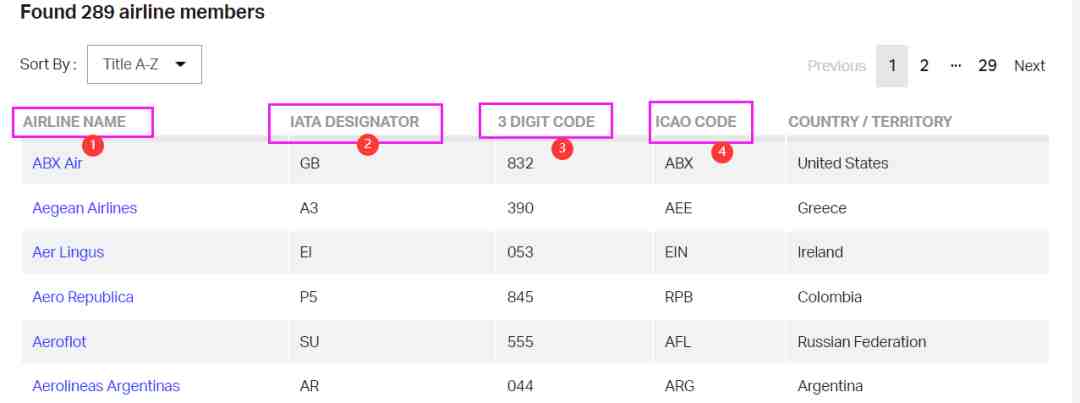1080x403 pixels.
Task: Open the ABX Air airline link
Action: [x=57, y=163]
